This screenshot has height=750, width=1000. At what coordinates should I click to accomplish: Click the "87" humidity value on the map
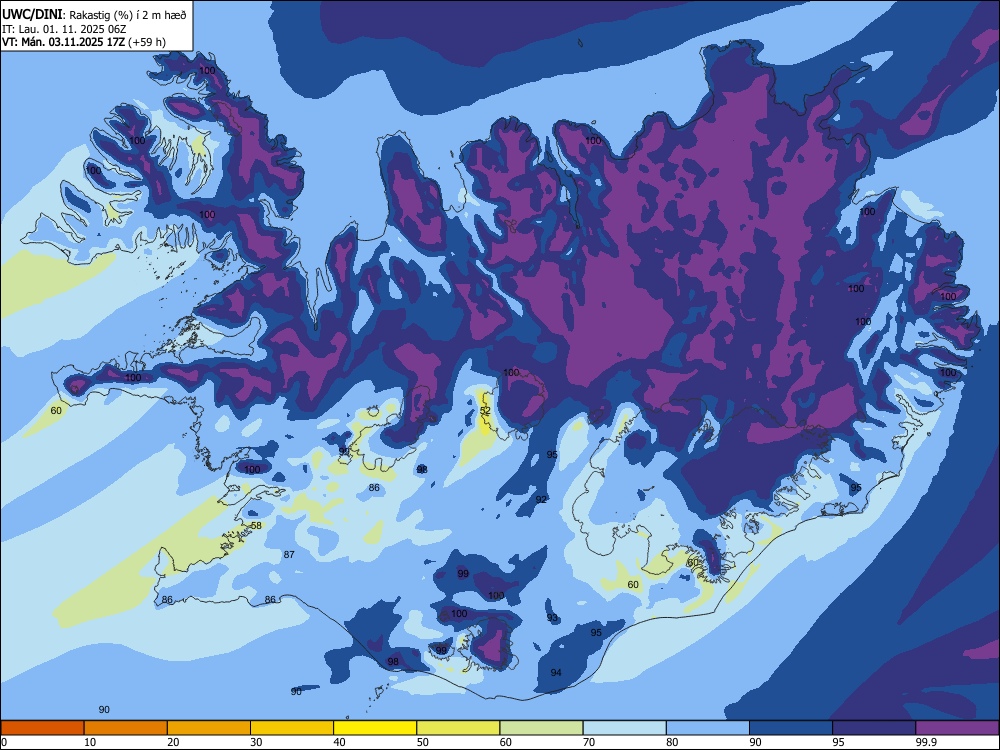pos(289,555)
